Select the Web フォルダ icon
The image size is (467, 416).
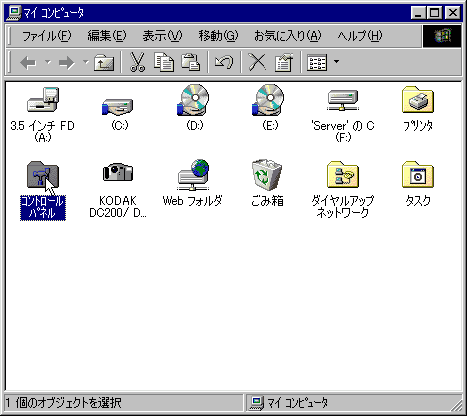tap(193, 175)
